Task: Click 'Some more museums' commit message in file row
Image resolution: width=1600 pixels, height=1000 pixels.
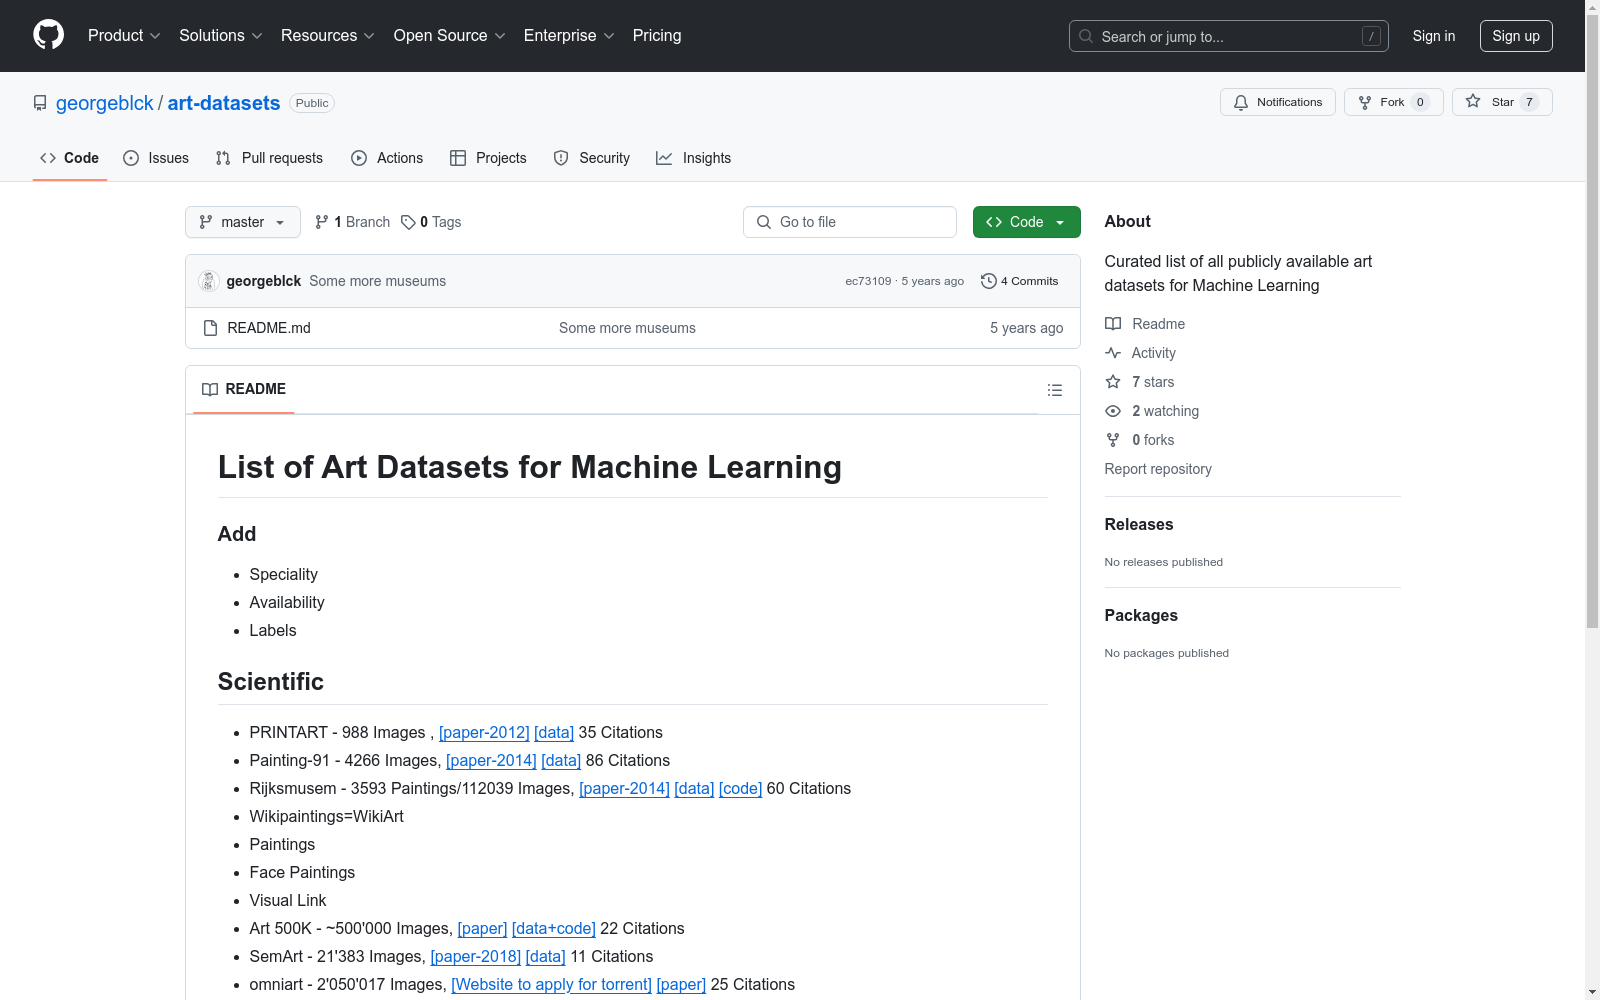Action: tap(627, 328)
